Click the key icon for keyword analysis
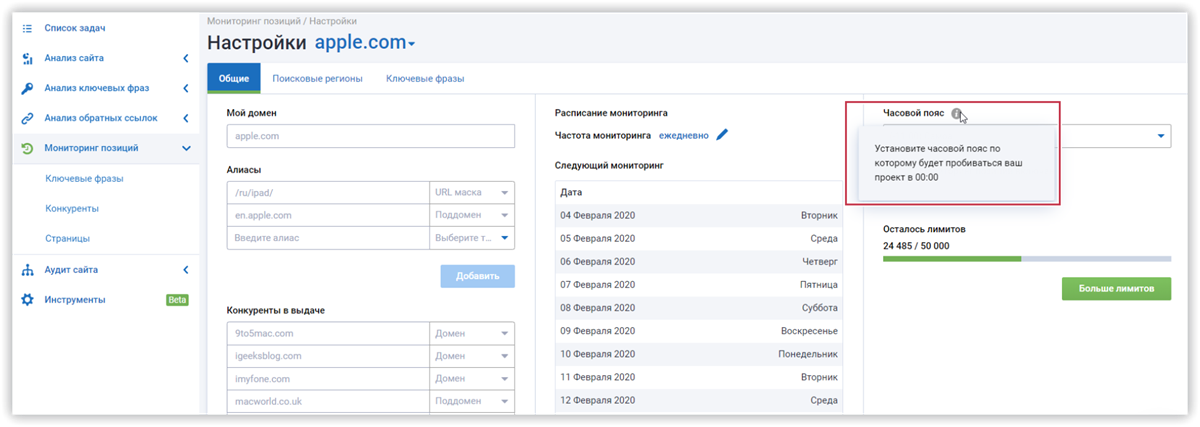Screen dimensions: 1200x427 (x=28, y=88)
